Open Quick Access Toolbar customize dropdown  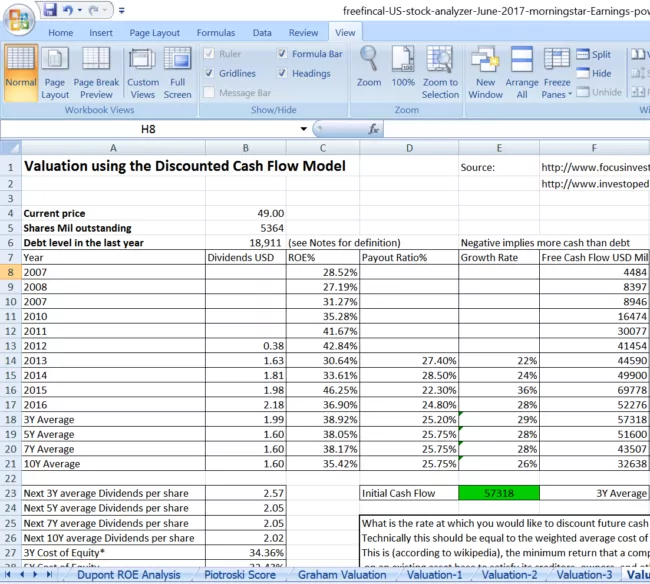point(122,10)
